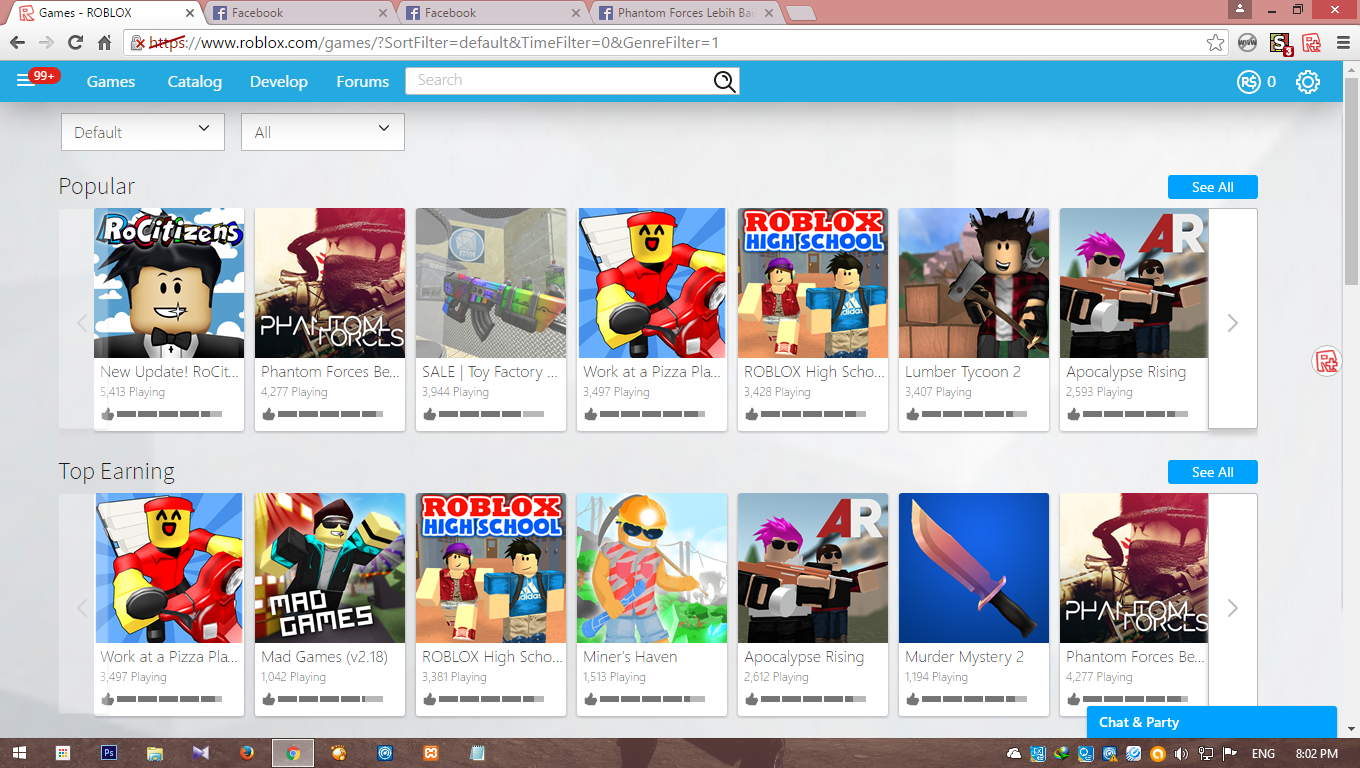1360x768 pixels.
Task: Open the Develop navigation link
Action: 279,82
